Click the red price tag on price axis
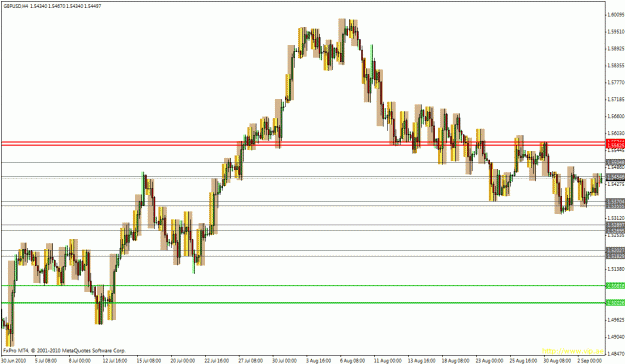The height and width of the screenshot is (364, 625). tap(615, 144)
